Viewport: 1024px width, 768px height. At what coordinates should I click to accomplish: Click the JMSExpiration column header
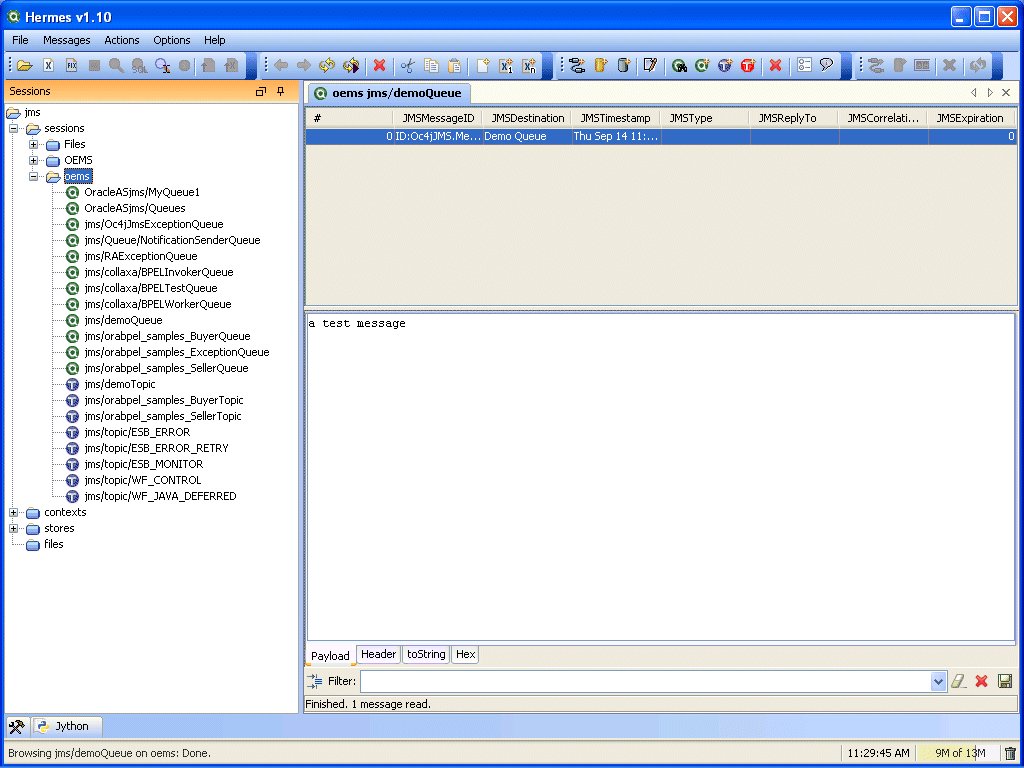pos(970,118)
